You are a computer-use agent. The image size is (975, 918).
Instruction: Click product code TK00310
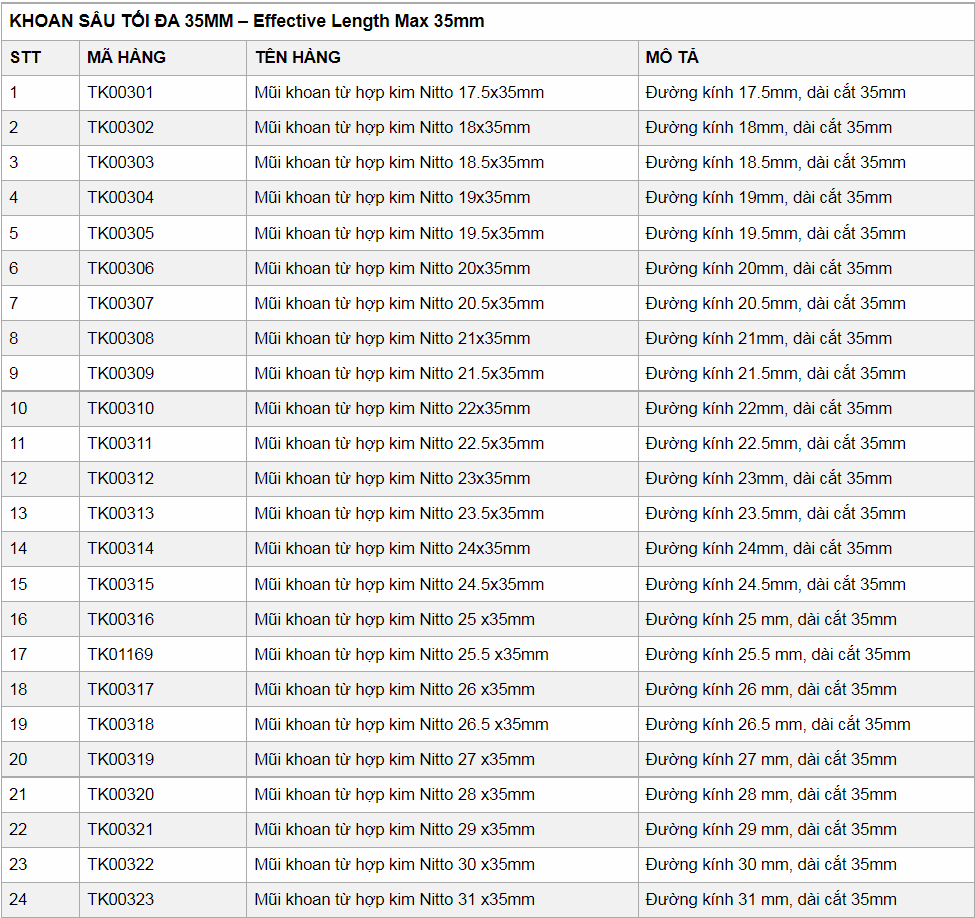(x=121, y=408)
